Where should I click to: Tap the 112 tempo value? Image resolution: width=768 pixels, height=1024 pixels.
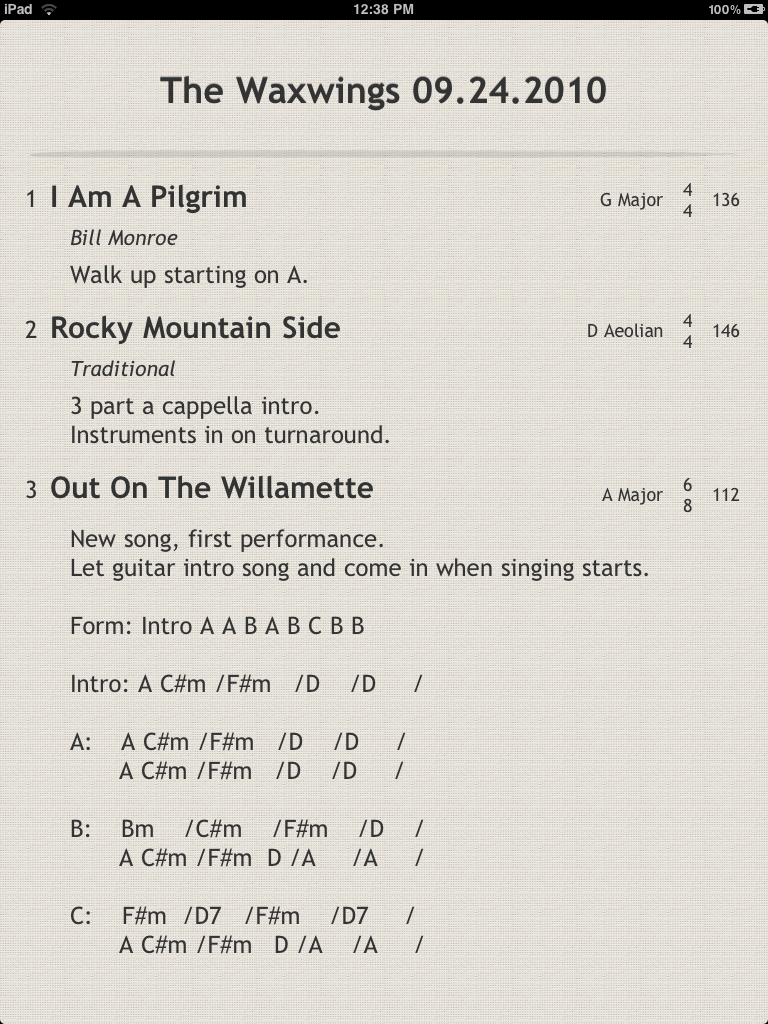[x=726, y=495]
